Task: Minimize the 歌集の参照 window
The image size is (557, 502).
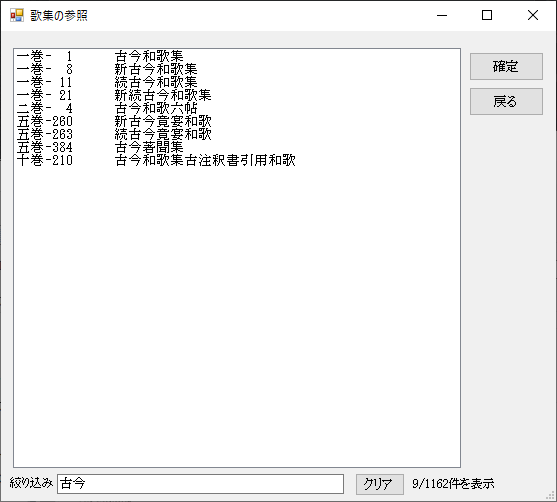Action: 442,15
